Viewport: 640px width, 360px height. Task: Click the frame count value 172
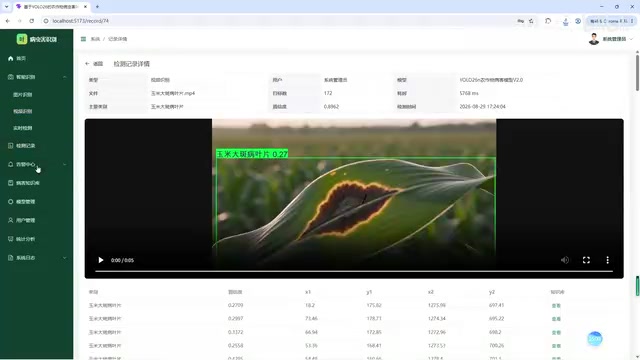pyautogui.click(x=328, y=93)
